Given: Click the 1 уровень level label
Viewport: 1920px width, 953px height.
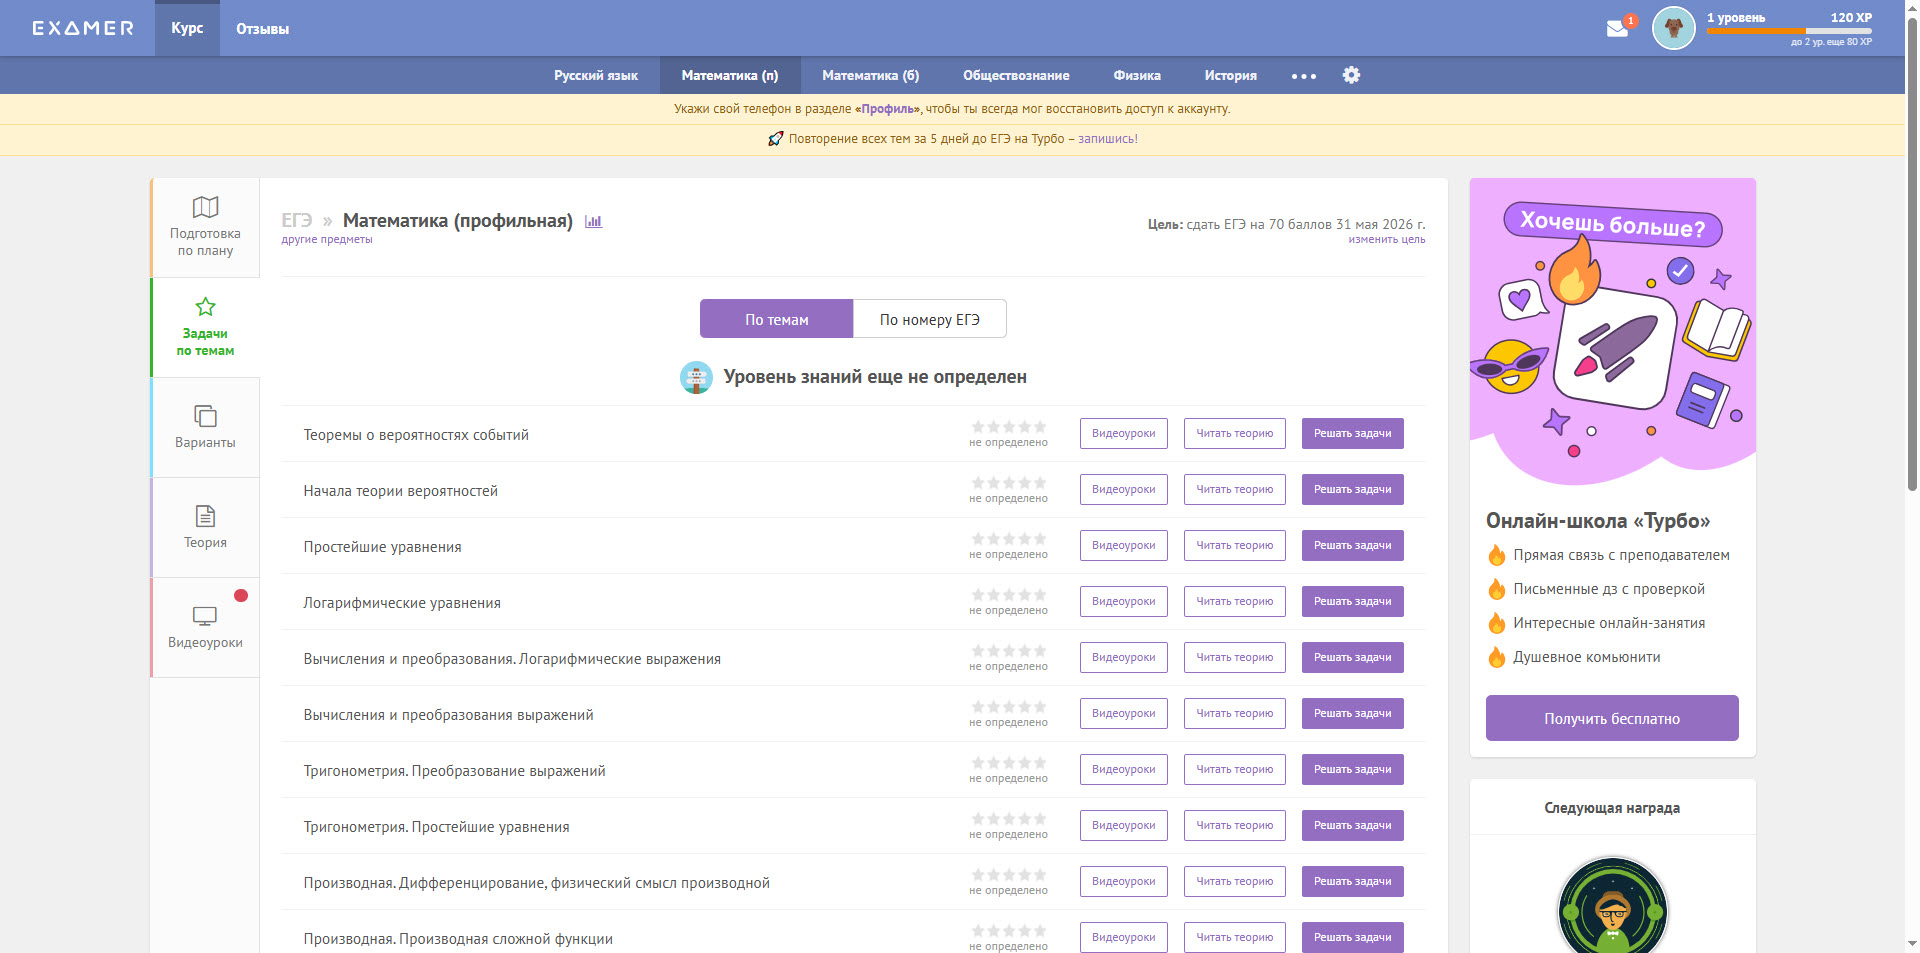Looking at the screenshot, I should click(1736, 18).
